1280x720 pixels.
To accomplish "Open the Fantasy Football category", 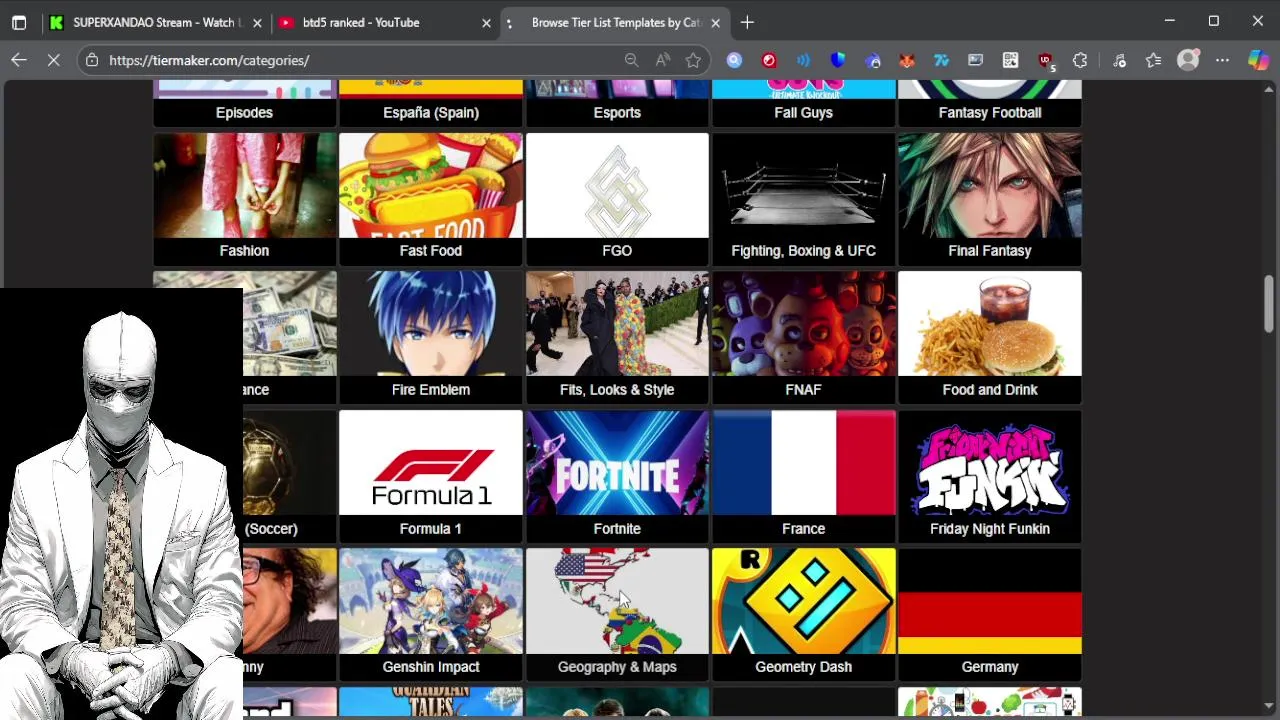I will point(990,103).
